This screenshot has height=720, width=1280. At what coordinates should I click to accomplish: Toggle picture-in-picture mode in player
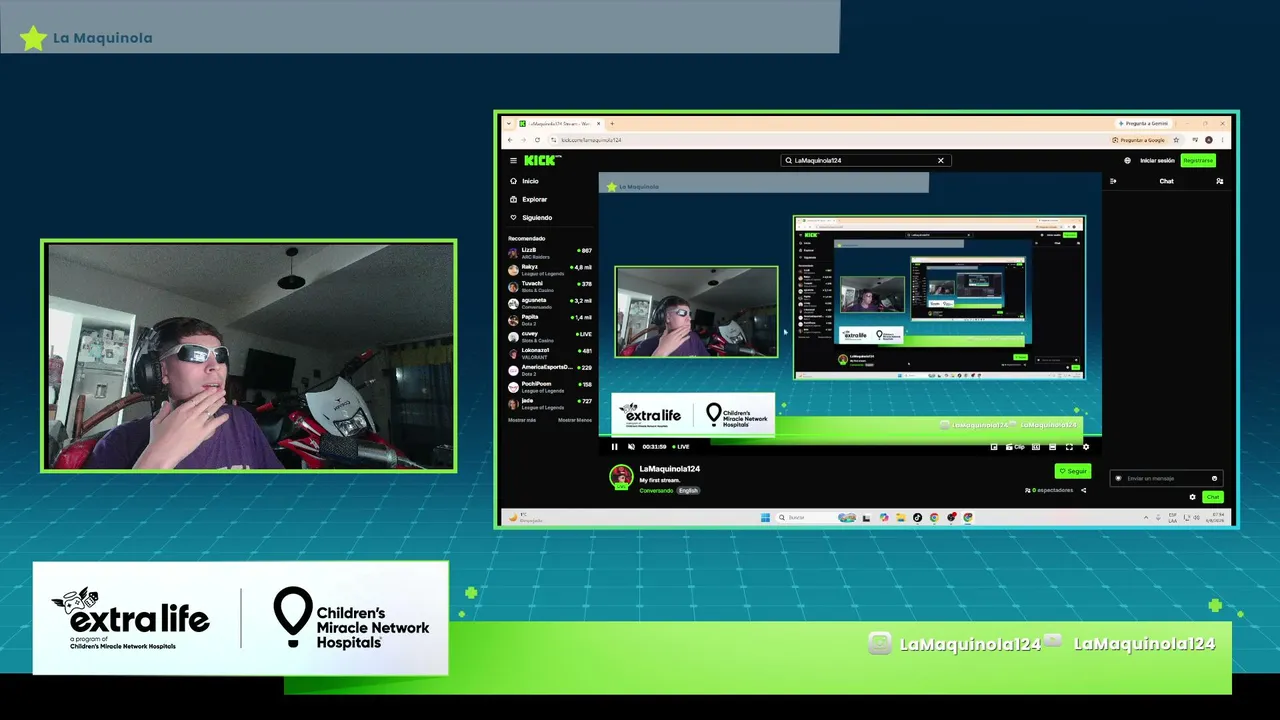(1036, 447)
